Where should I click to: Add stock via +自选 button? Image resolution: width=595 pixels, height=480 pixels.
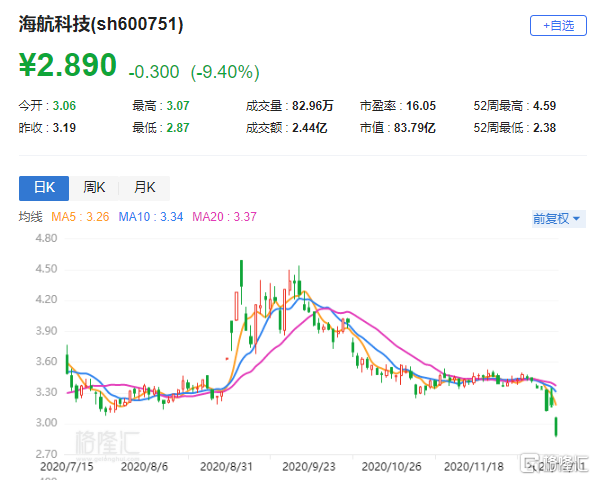pos(558,26)
